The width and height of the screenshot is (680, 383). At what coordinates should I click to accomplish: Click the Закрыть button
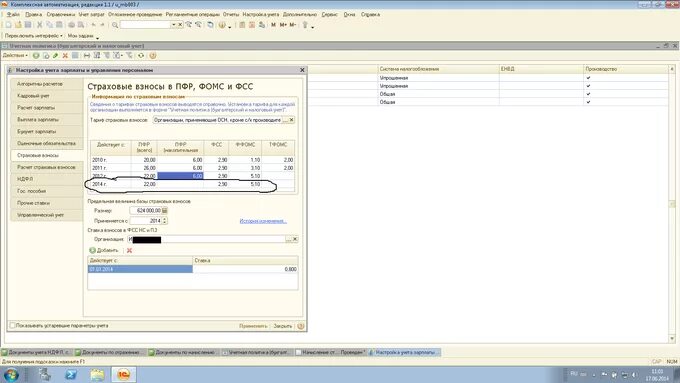pyautogui.click(x=282, y=326)
